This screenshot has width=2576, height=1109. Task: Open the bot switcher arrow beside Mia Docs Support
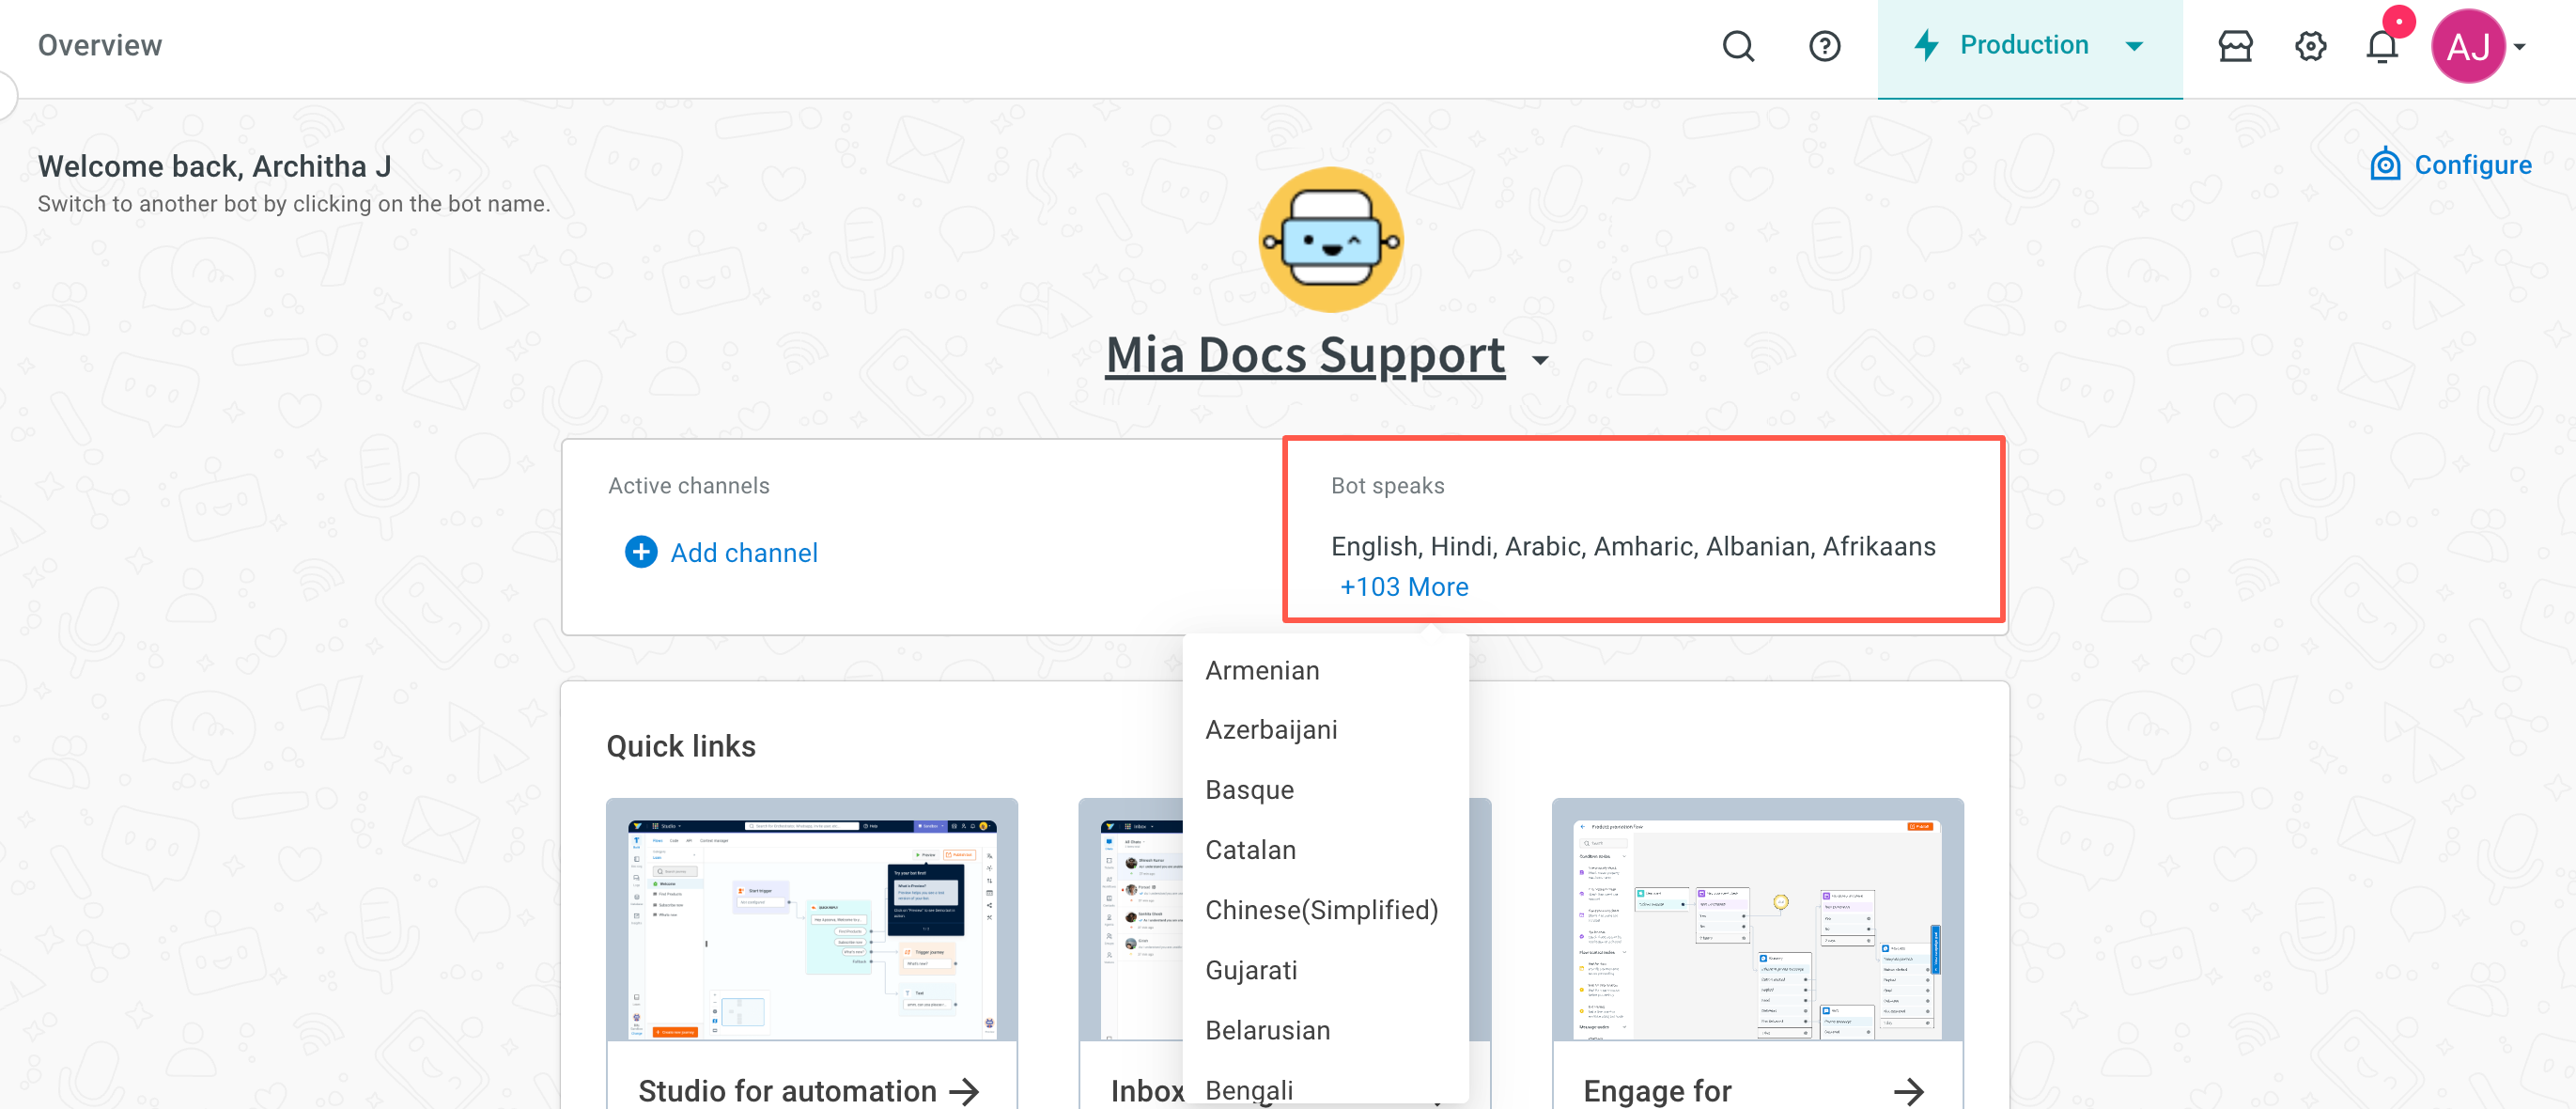point(1541,360)
